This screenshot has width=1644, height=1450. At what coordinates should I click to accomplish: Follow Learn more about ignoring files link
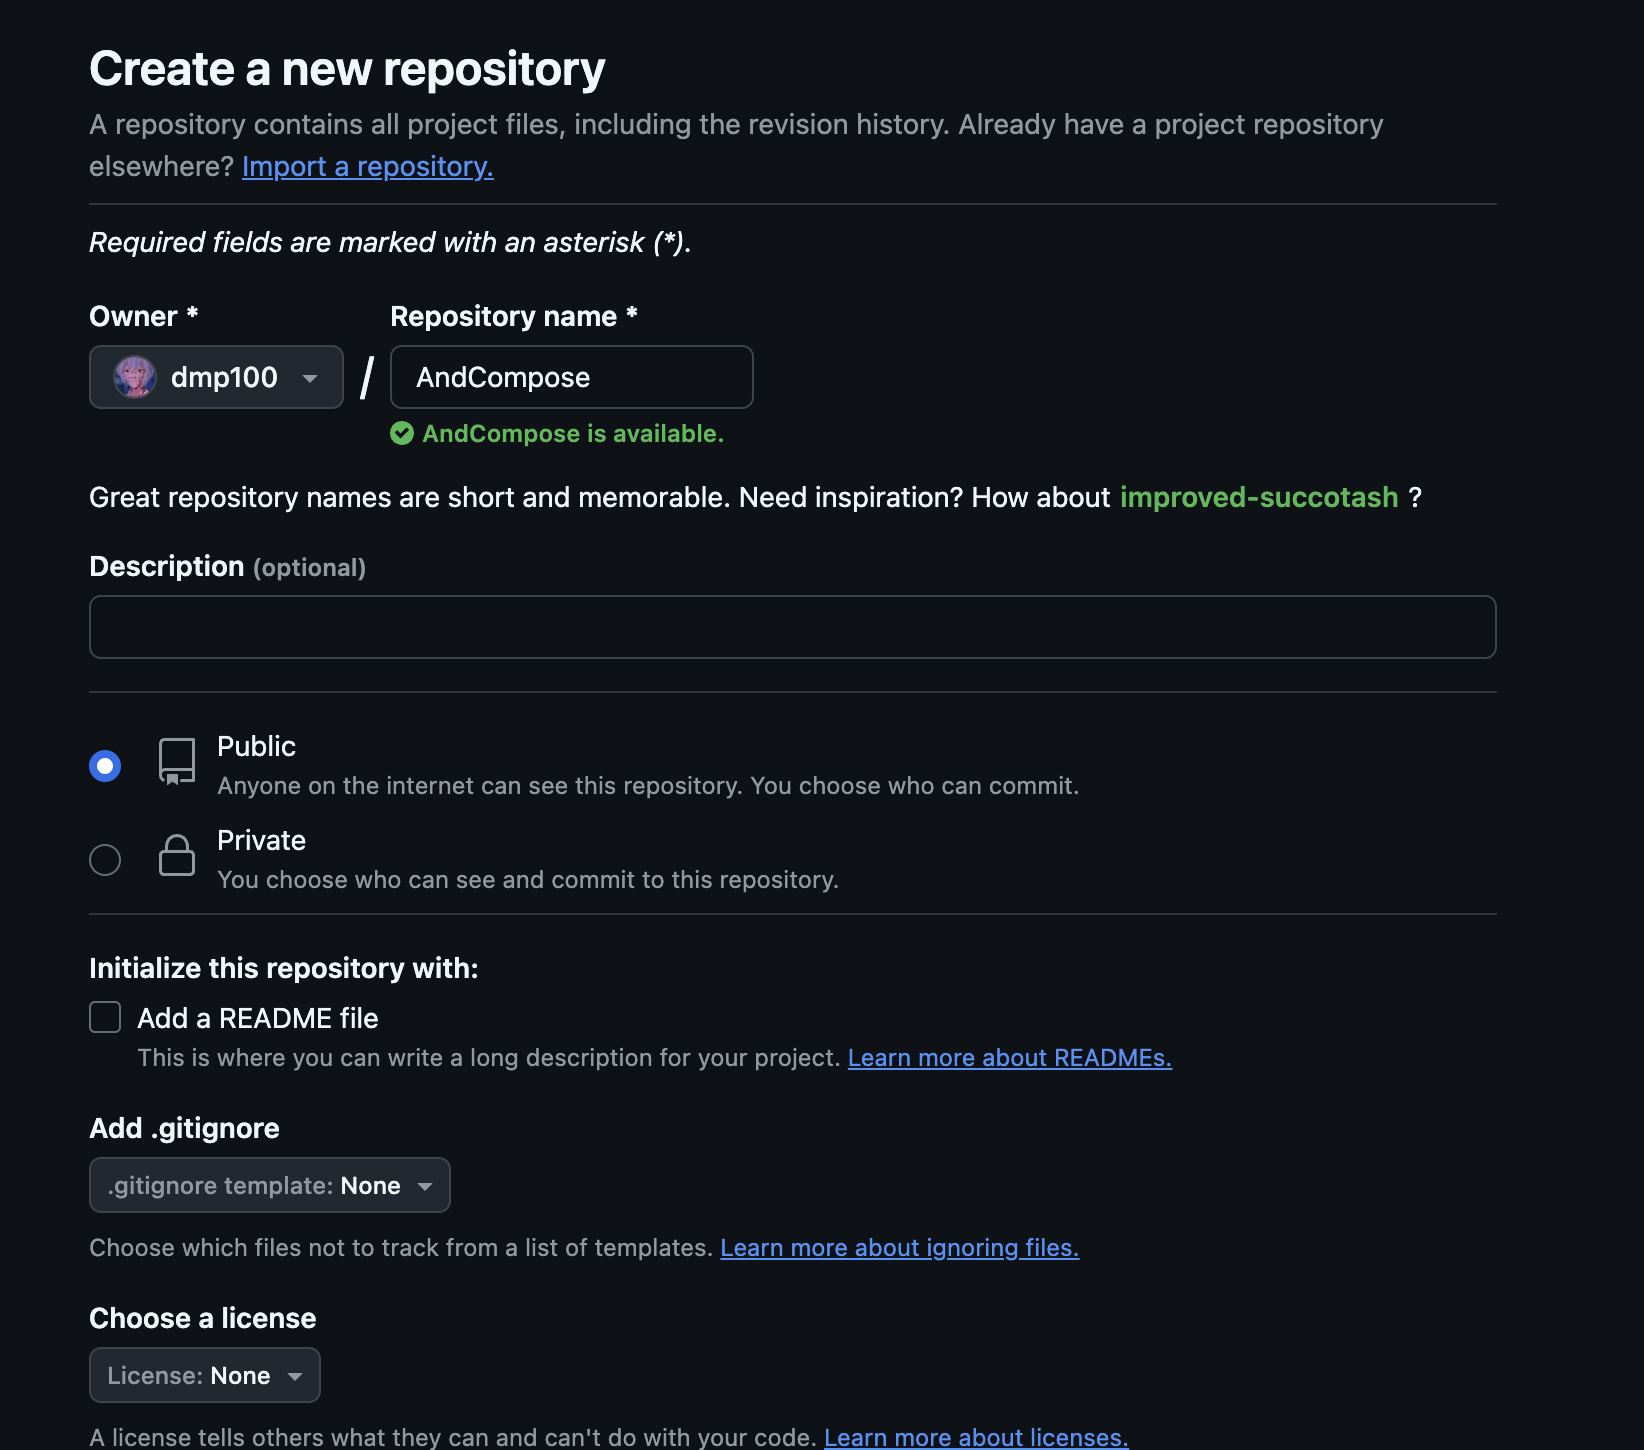(x=899, y=1248)
